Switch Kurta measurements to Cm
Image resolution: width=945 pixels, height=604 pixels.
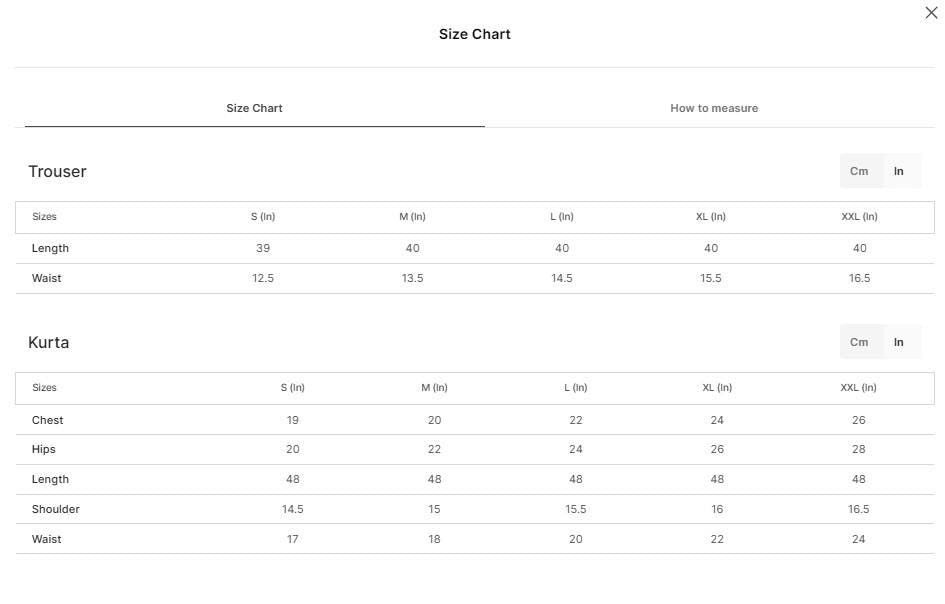pos(859,342)
